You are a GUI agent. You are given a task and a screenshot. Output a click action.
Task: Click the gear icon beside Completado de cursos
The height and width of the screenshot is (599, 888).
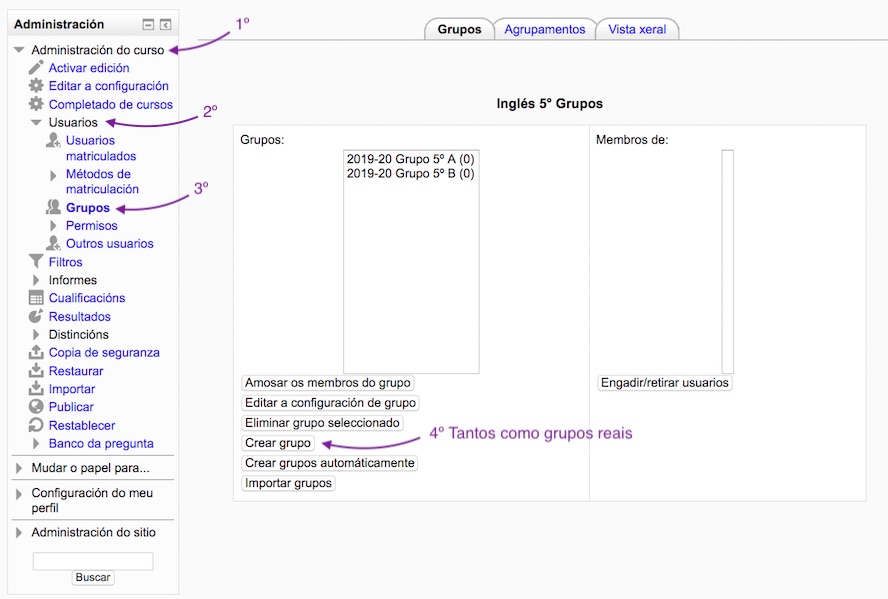click(x=37, y=104)
